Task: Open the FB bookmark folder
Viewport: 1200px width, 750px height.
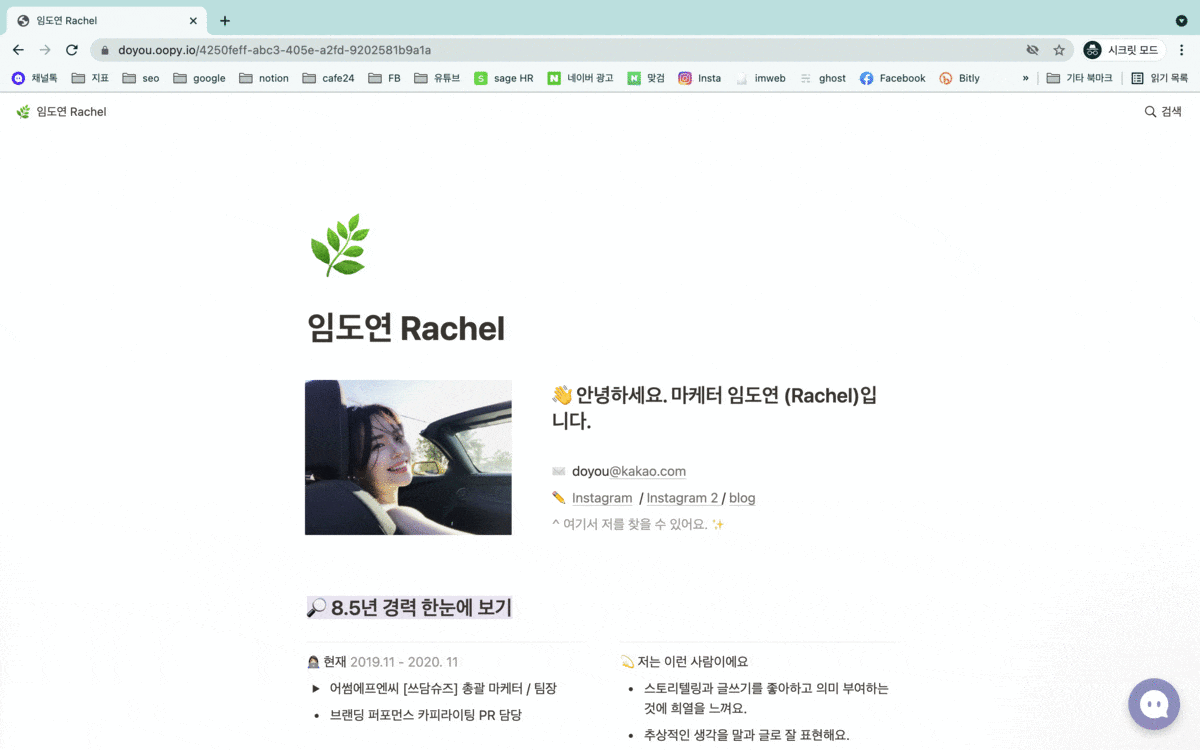Action: click(384, 78)
